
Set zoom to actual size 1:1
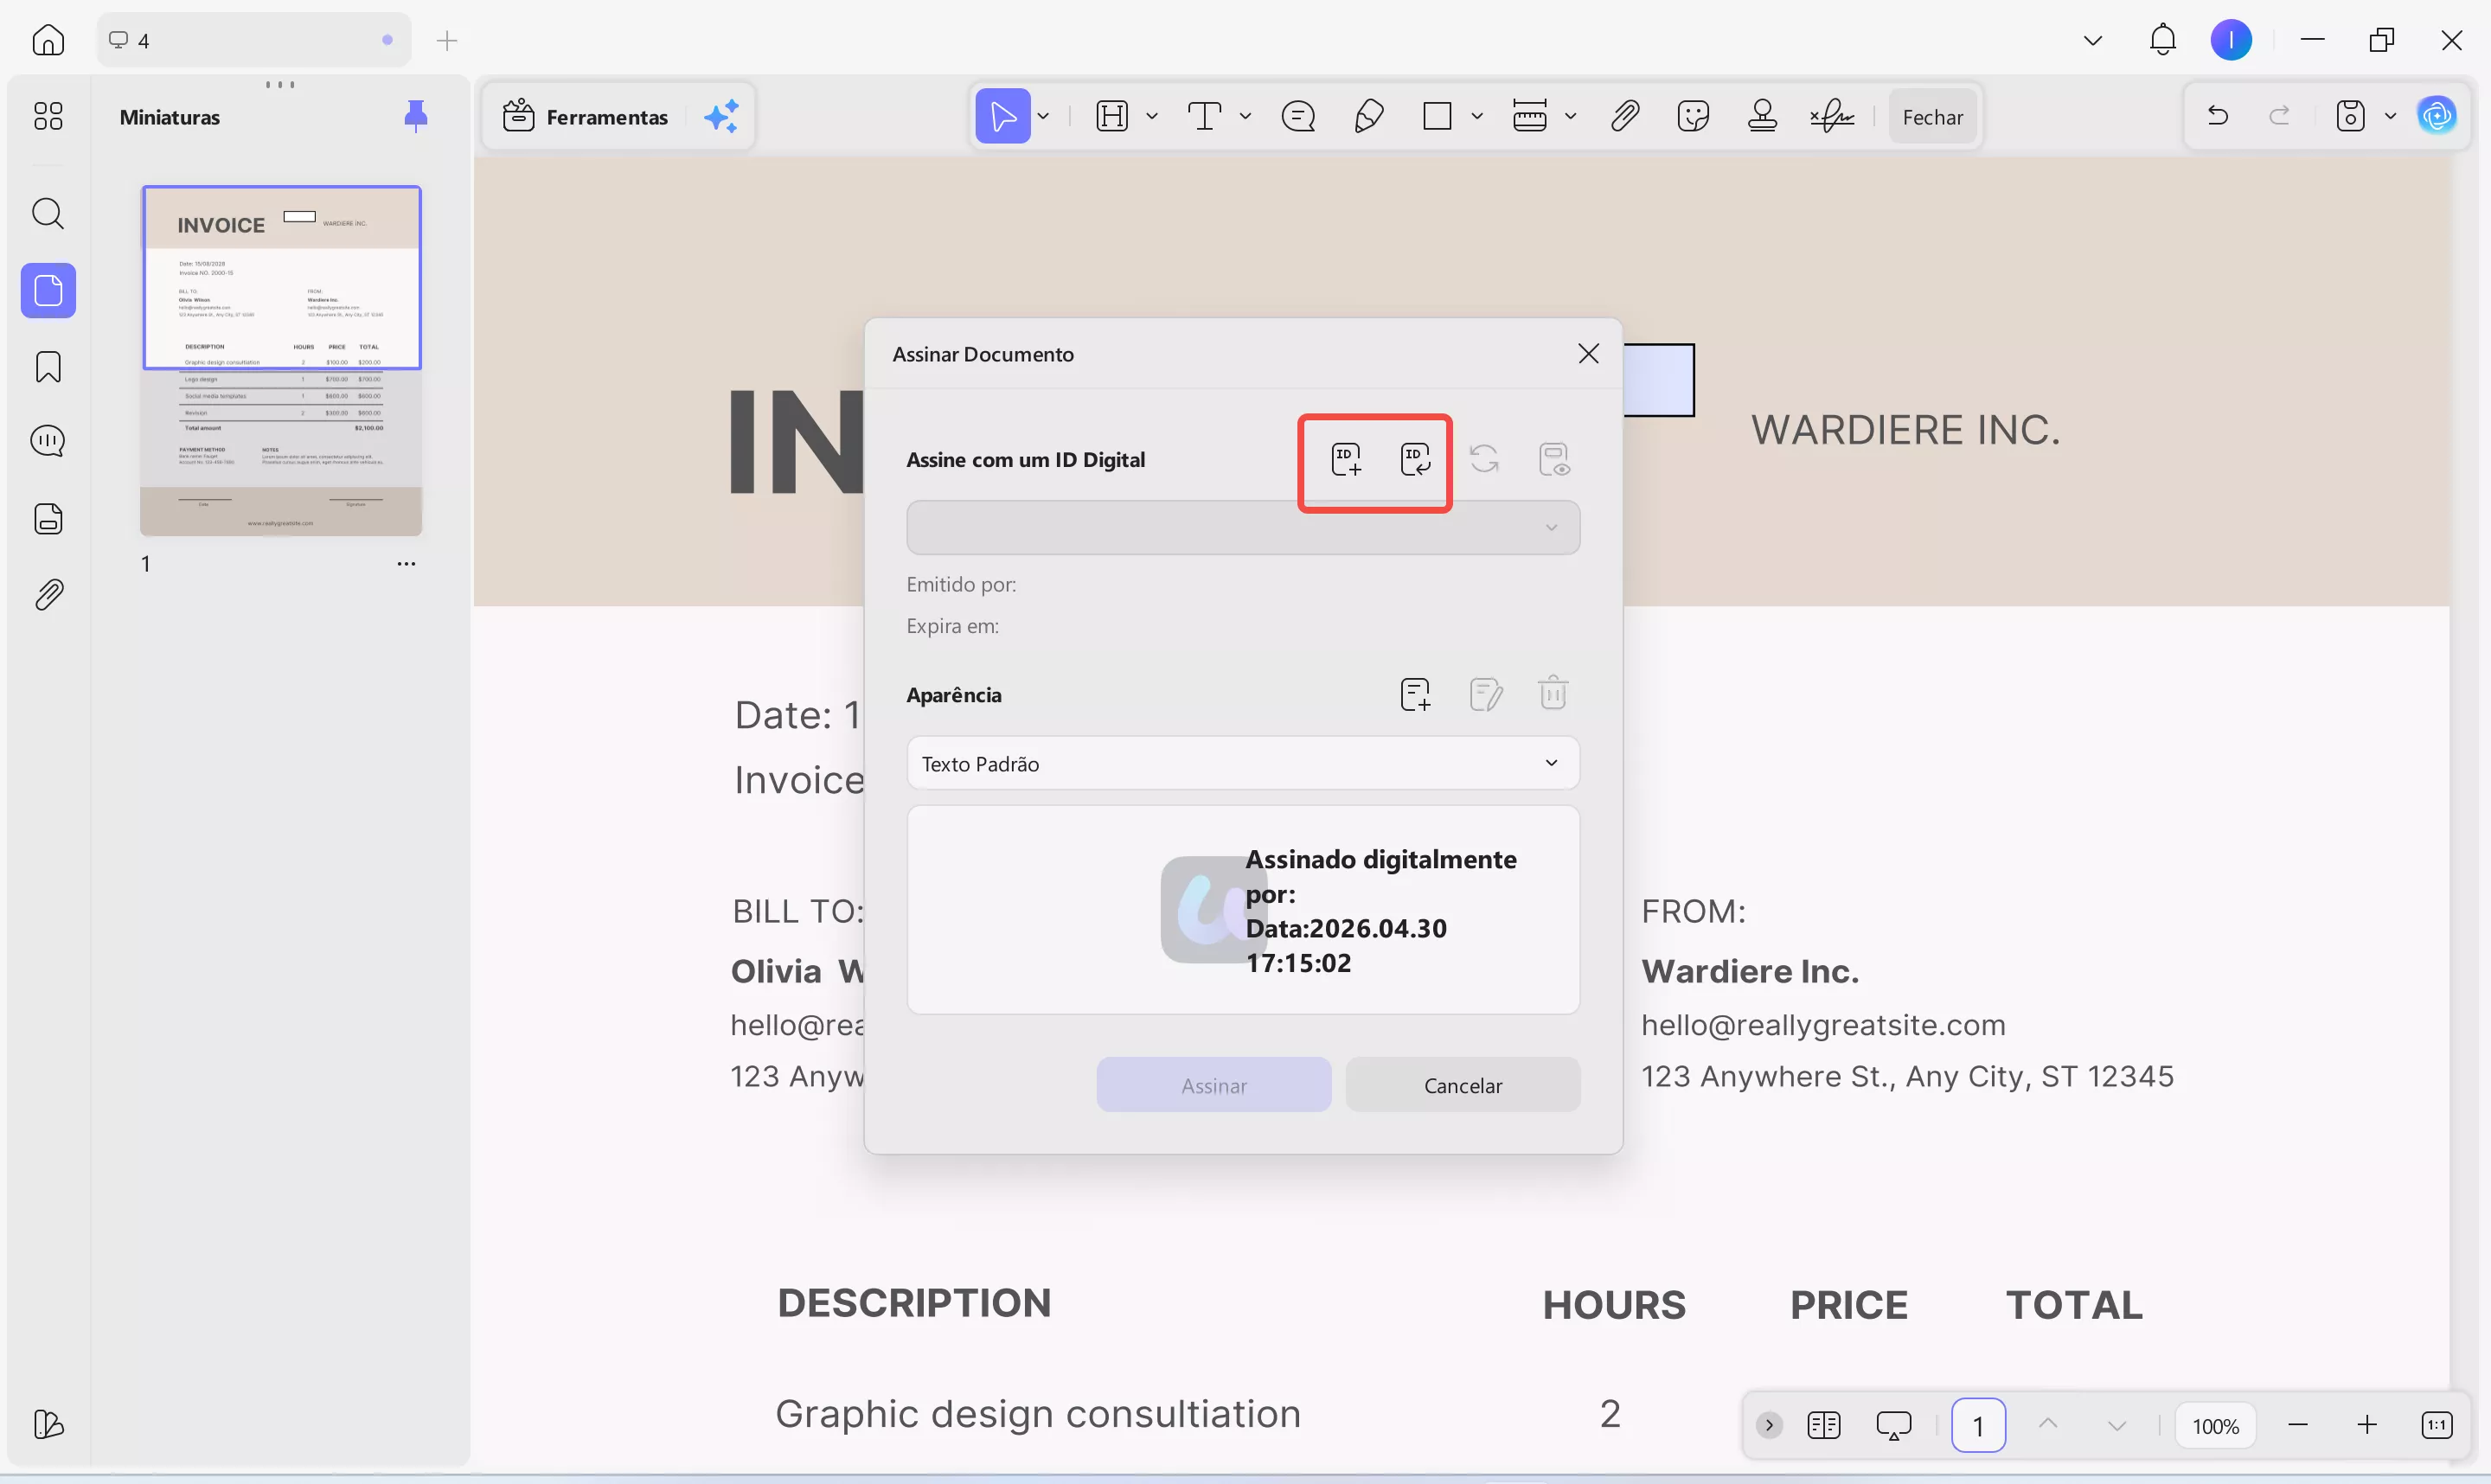point(2436,1425)
